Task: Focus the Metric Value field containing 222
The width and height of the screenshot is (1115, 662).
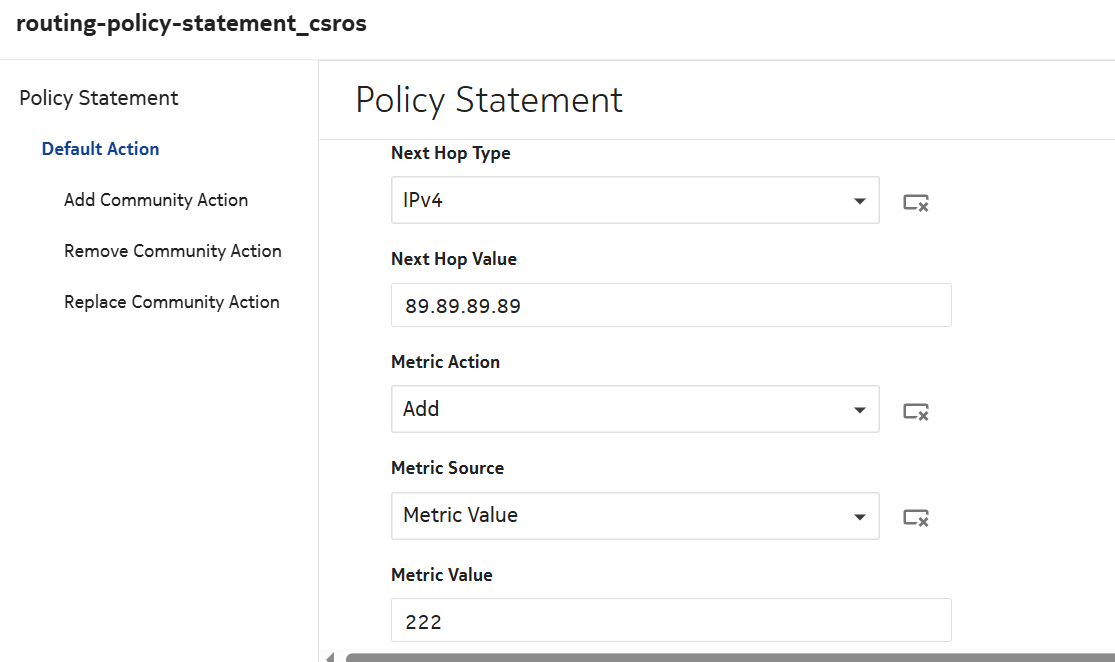Action: point(670,621)
